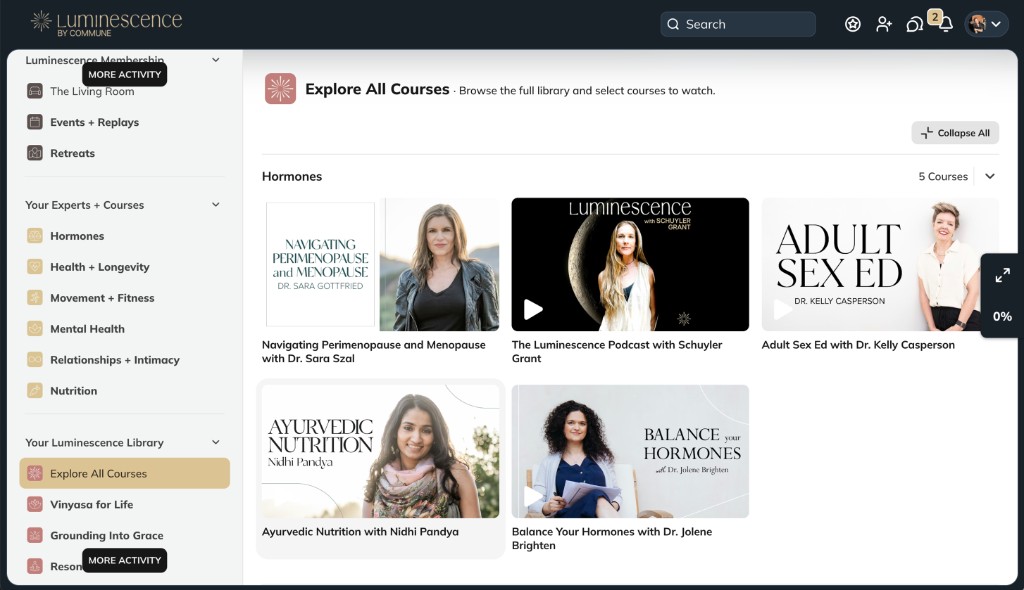Click the Mental Health icon

point(35,329)
